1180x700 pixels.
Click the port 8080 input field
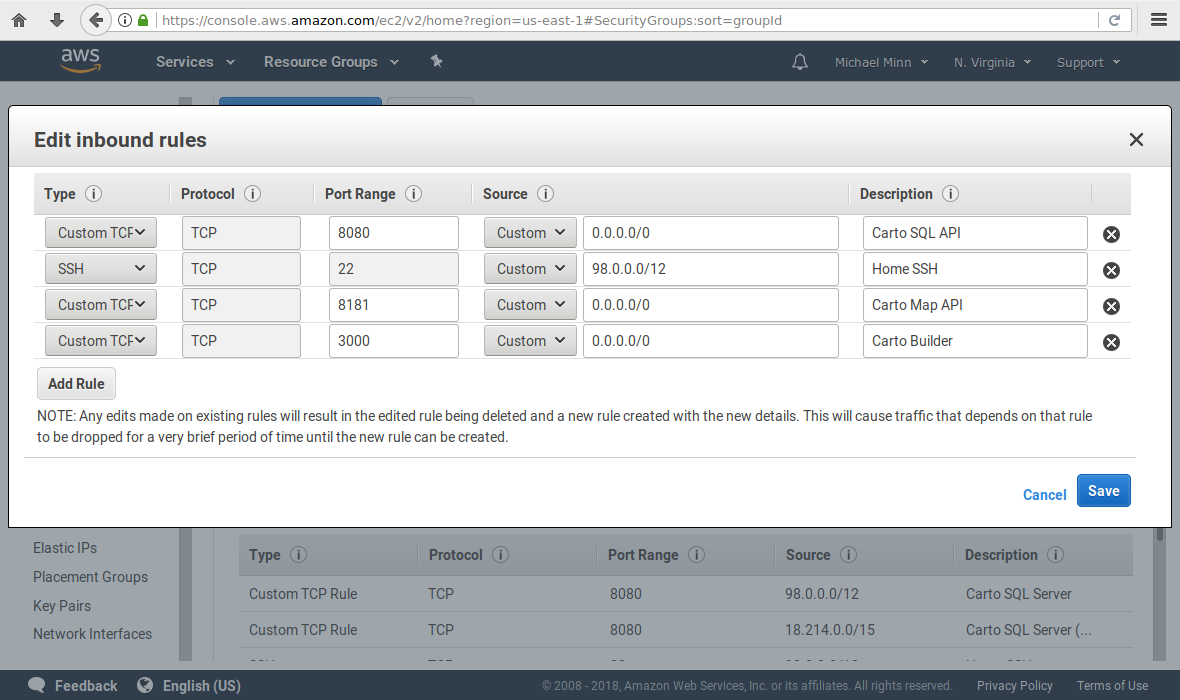coord(393,233)
